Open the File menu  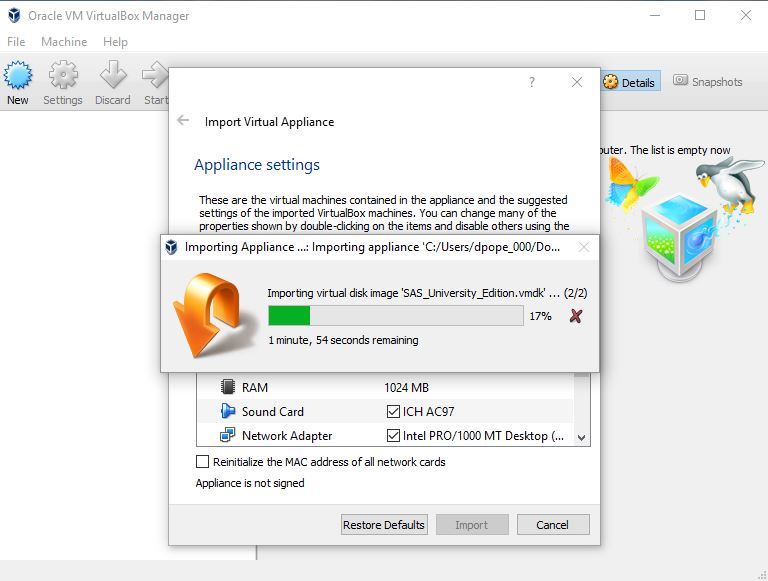16,42
